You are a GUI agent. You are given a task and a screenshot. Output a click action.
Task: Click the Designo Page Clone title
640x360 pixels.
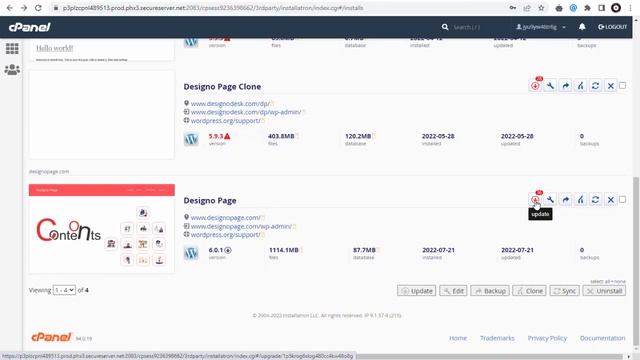tap(222, 87)
